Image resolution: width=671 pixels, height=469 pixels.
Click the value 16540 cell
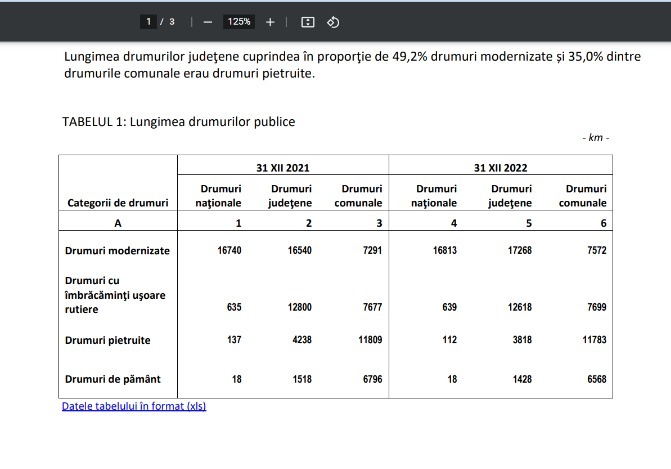tap(300, 250)
